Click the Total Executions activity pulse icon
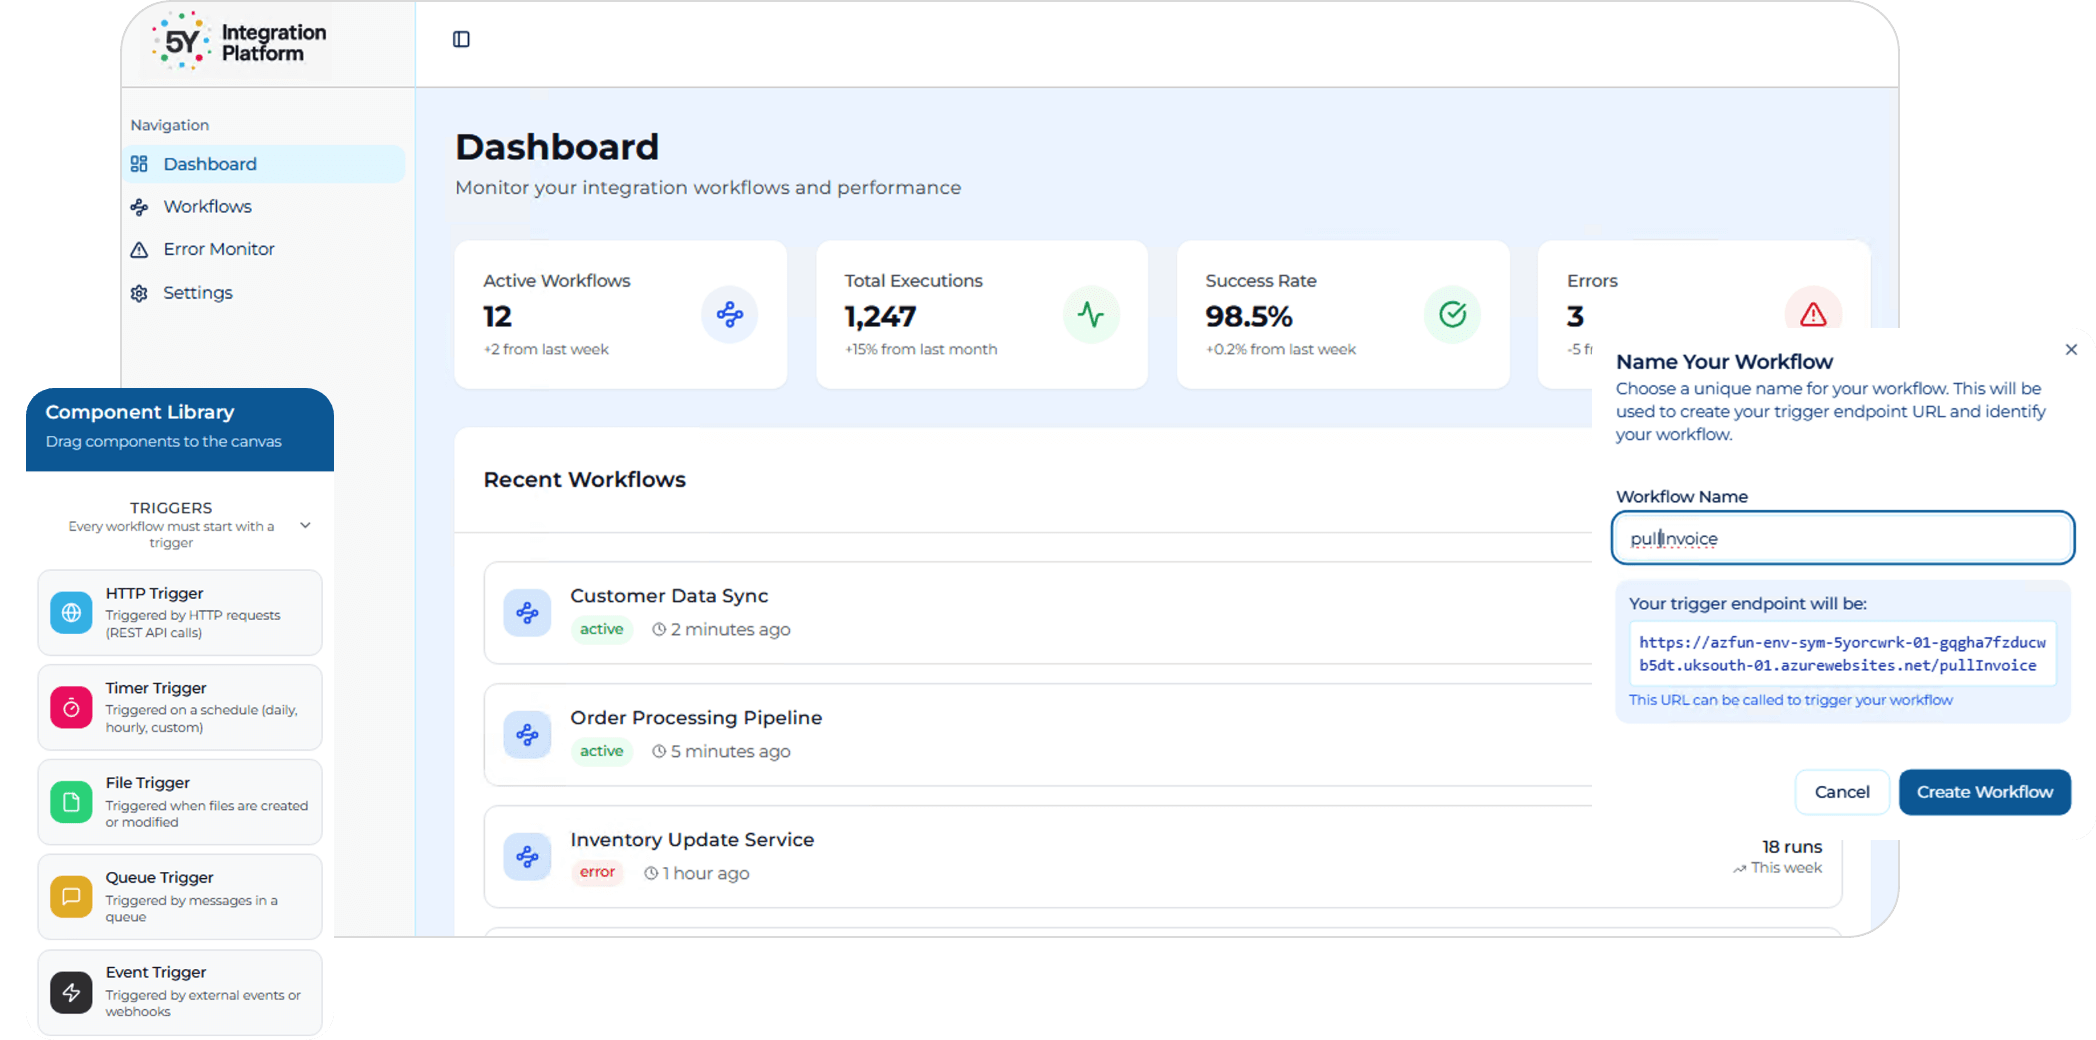 [x=1091, y=315]
